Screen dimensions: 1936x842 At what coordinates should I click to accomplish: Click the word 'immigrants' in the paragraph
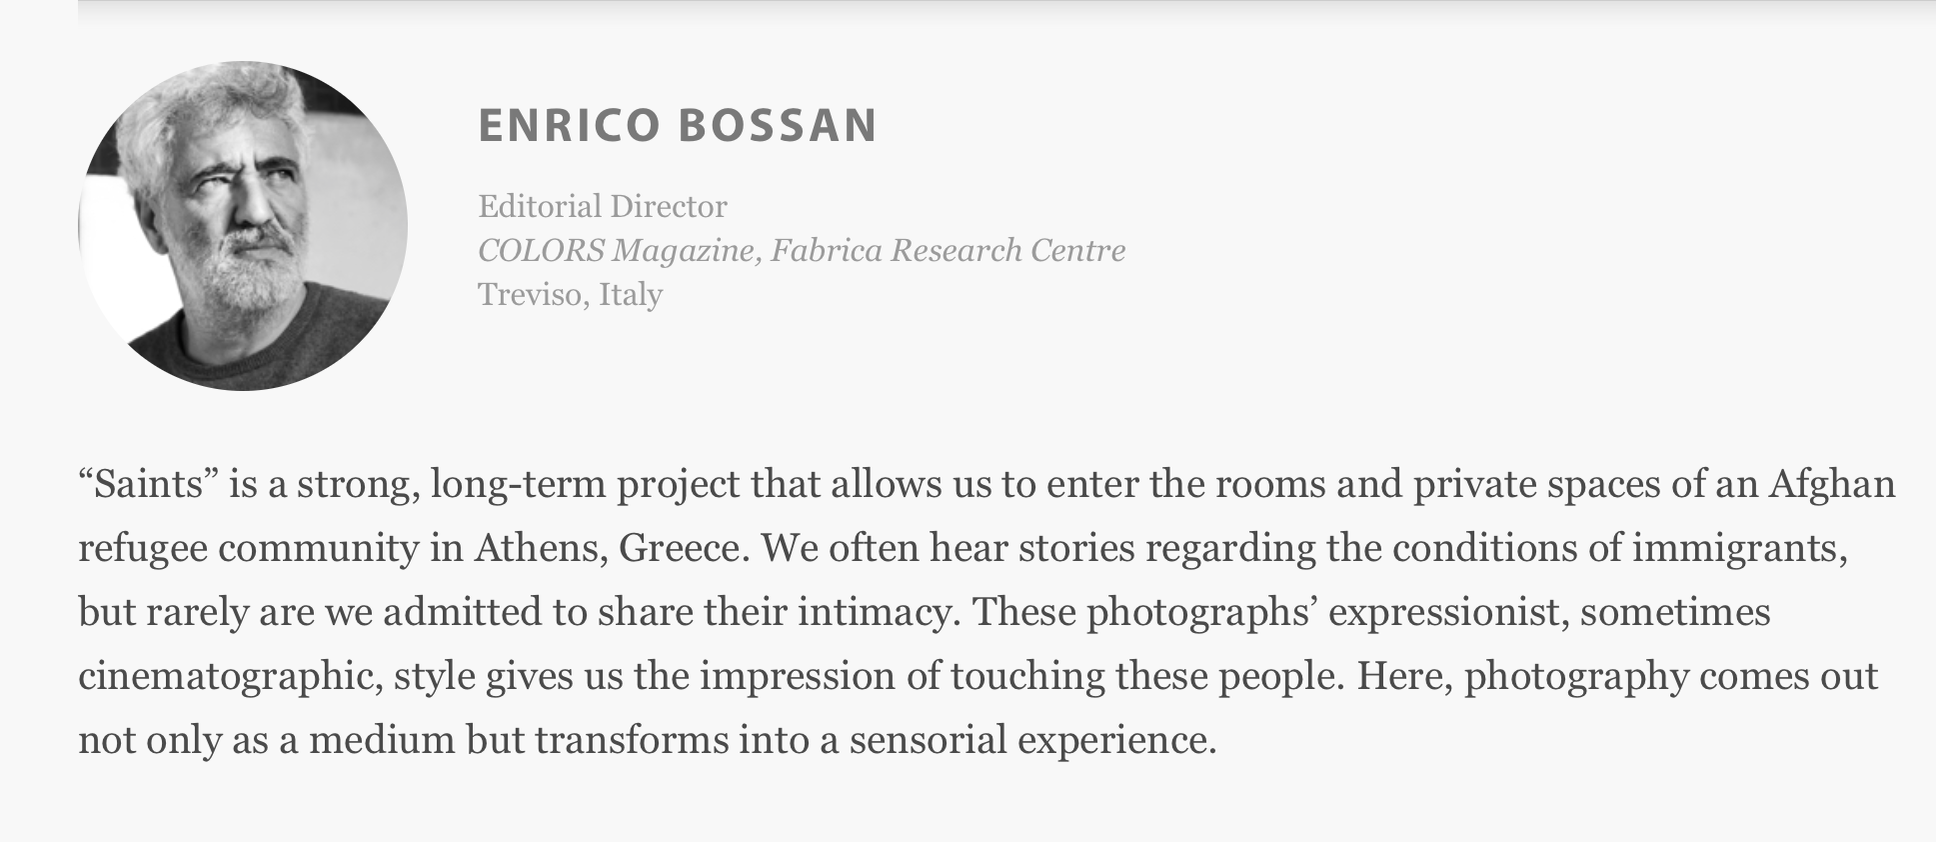click(1739, 549)
